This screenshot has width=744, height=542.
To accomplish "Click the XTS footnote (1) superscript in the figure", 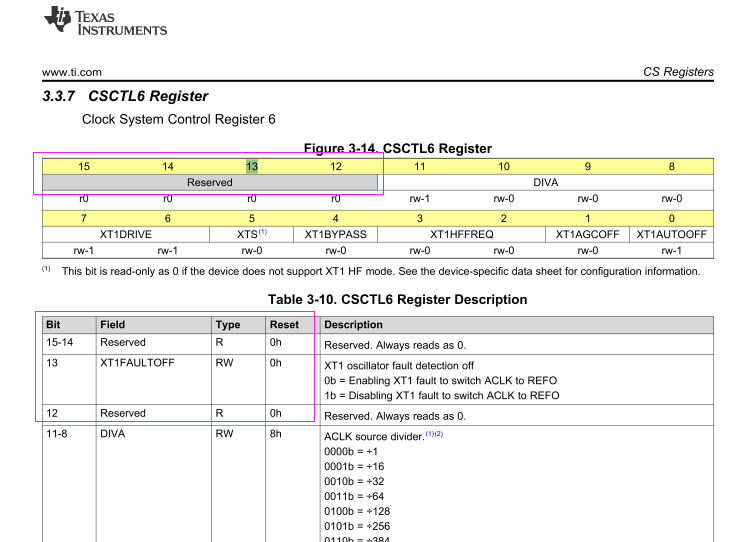I will tap(263, 232).
